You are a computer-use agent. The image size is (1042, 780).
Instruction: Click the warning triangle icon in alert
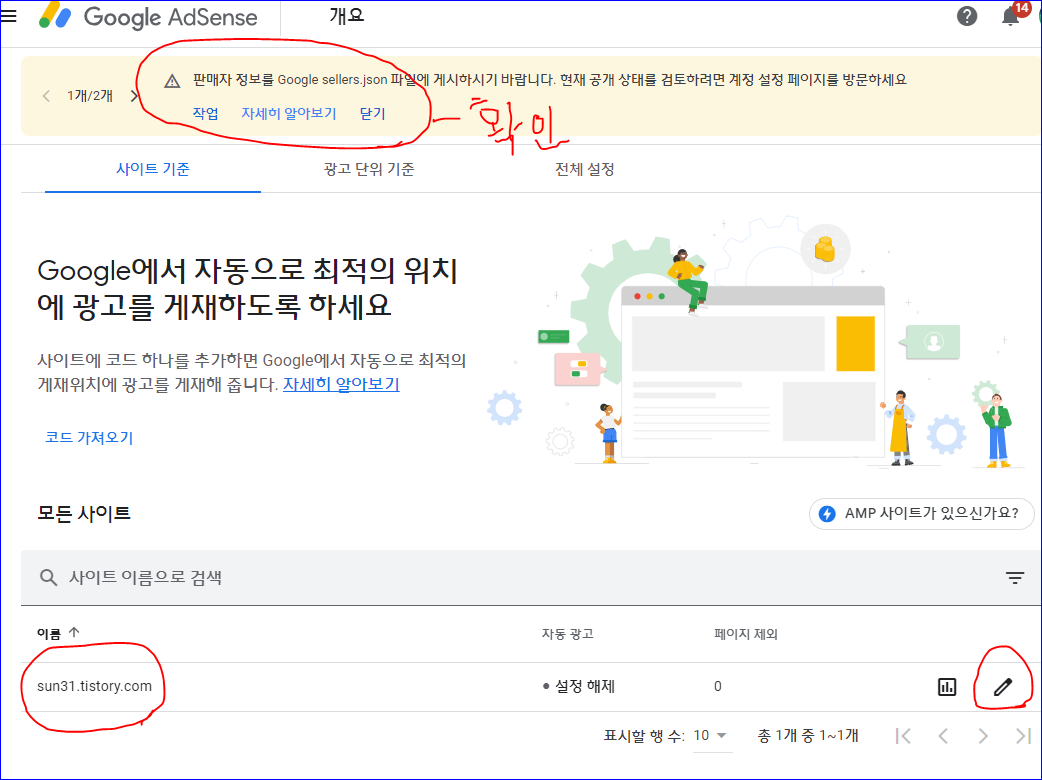[x=172, y=81]
